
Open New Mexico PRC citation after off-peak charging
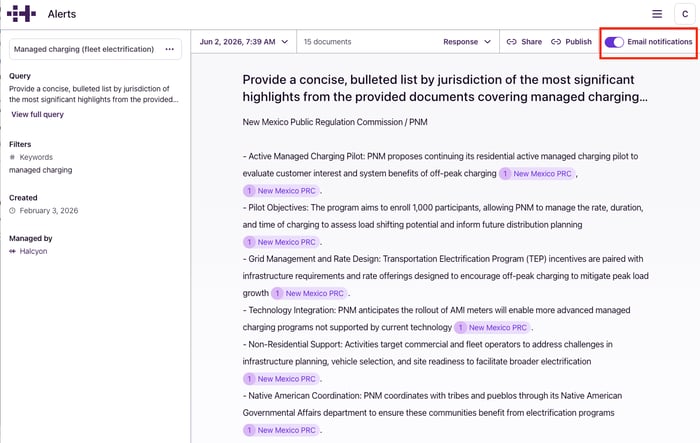click(537, 174)
